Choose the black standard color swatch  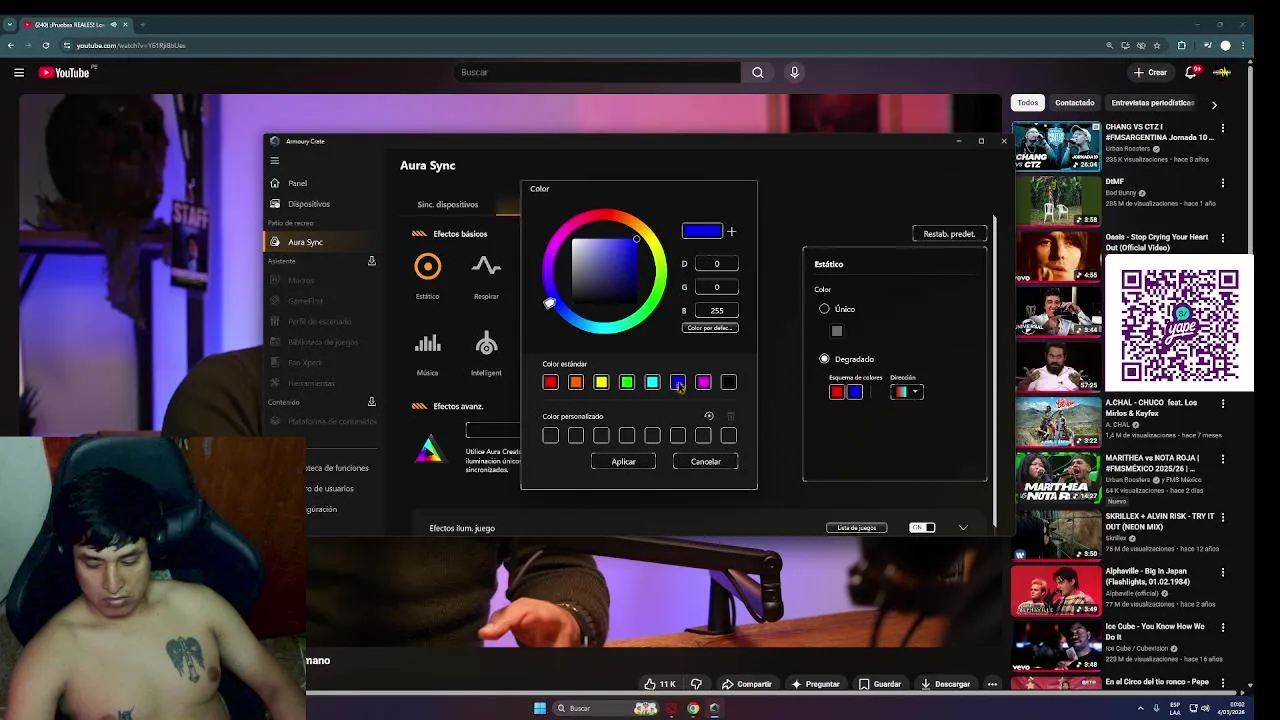[729, 382]
